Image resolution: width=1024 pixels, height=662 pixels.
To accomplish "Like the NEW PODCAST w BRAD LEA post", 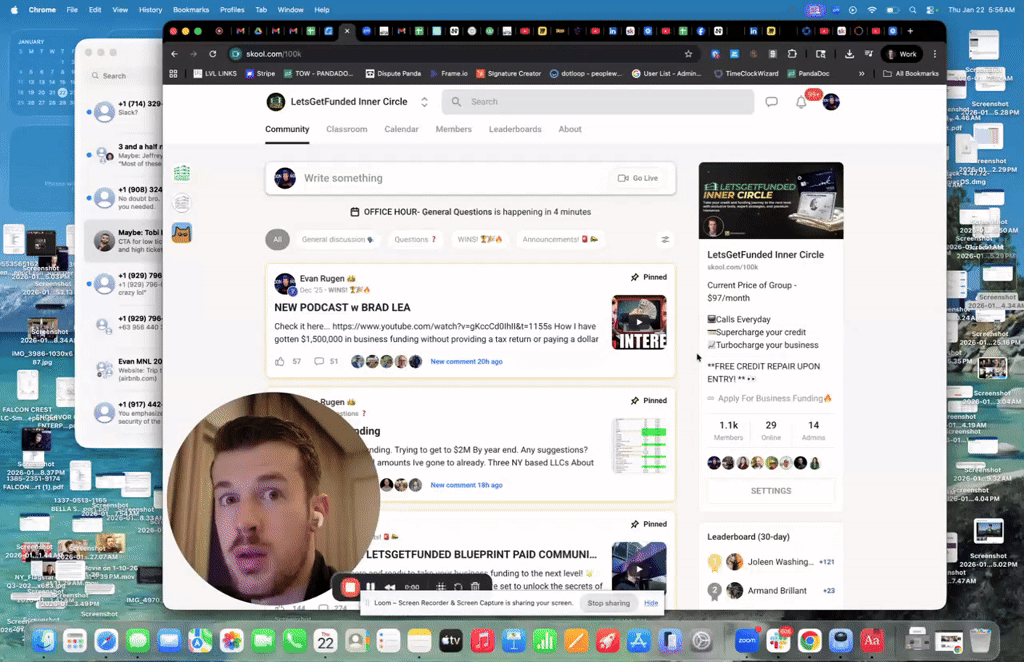I will coord(280,361).
